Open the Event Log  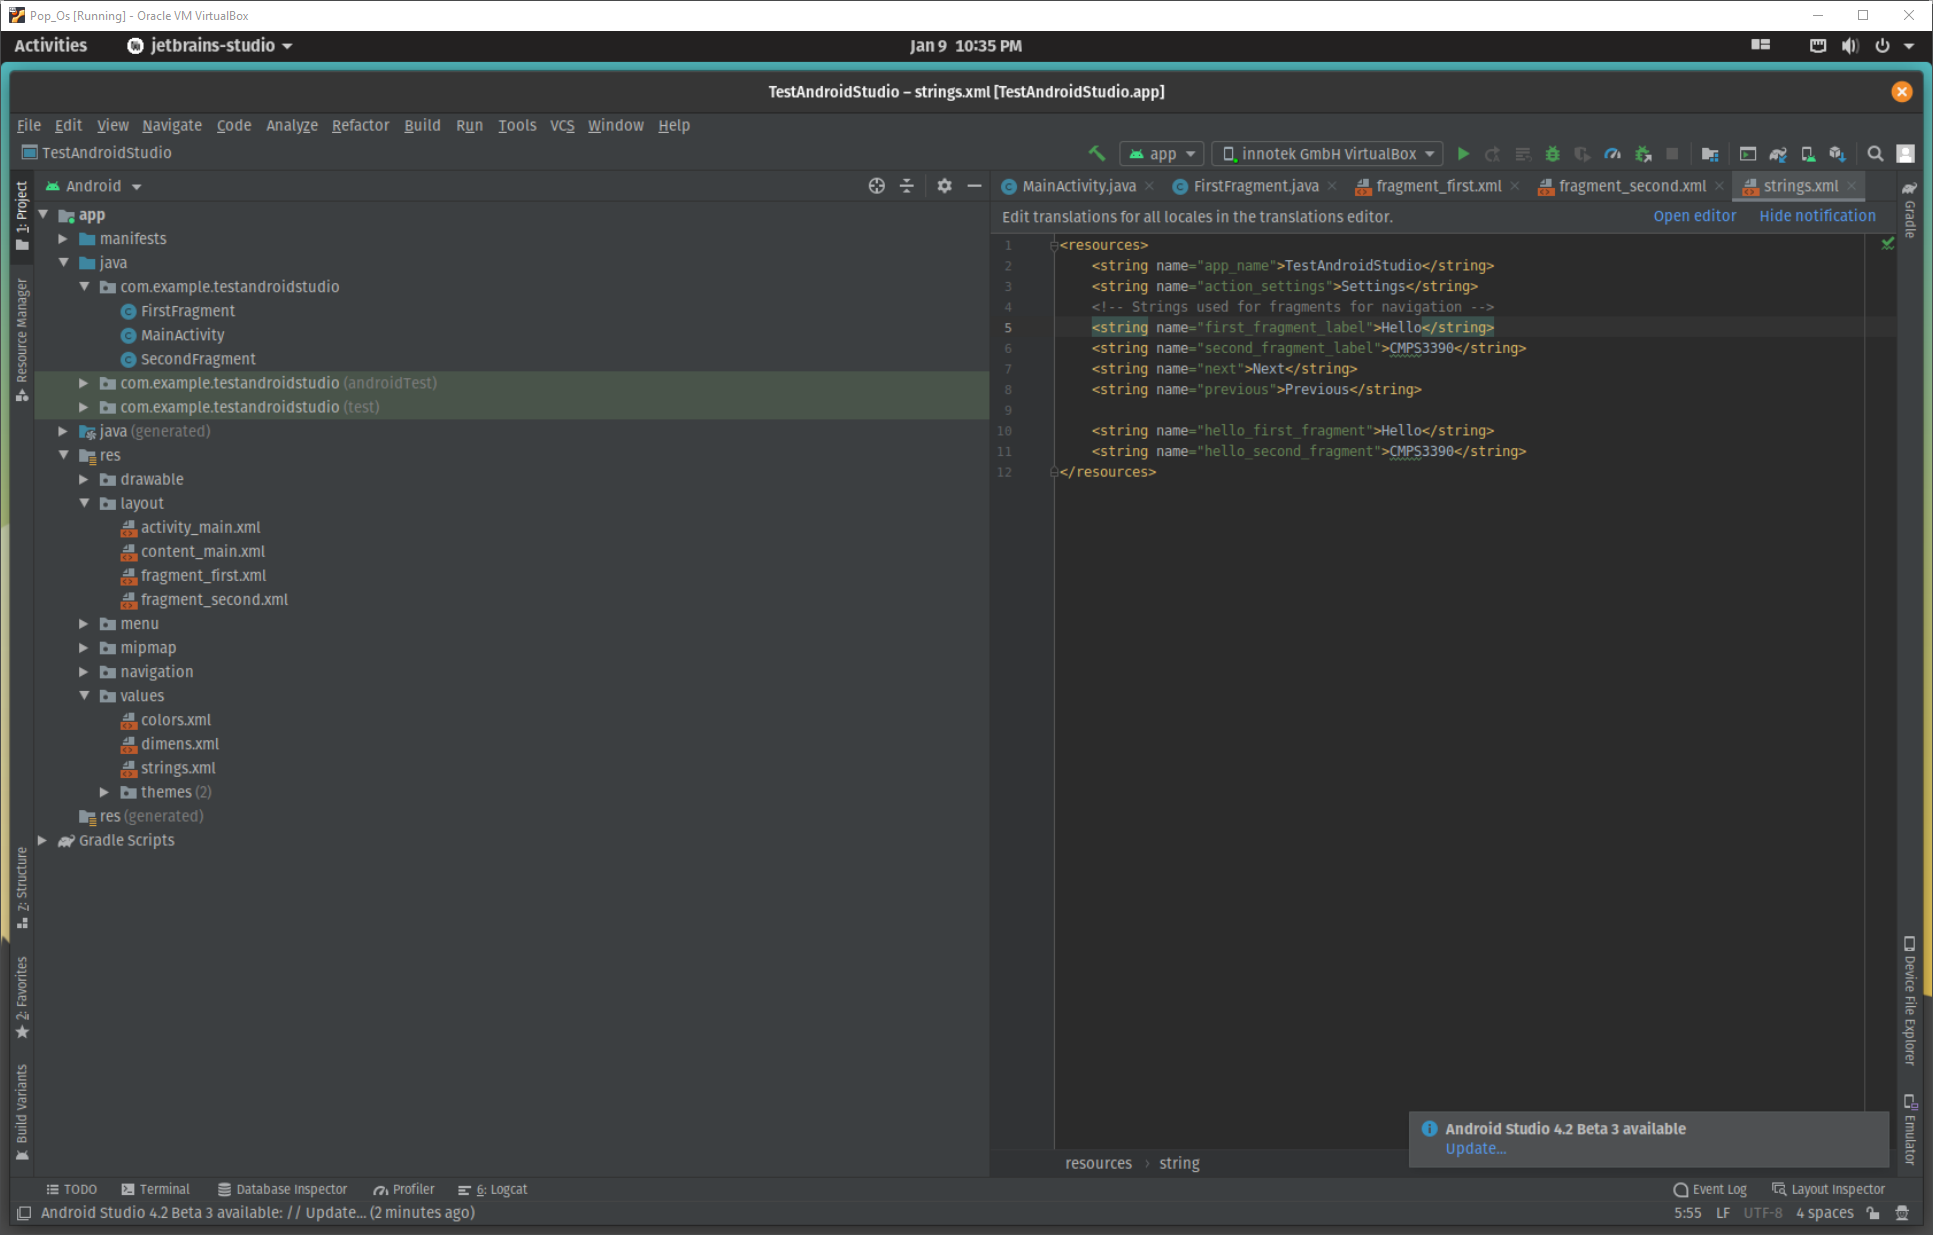coord(1710,1189)
